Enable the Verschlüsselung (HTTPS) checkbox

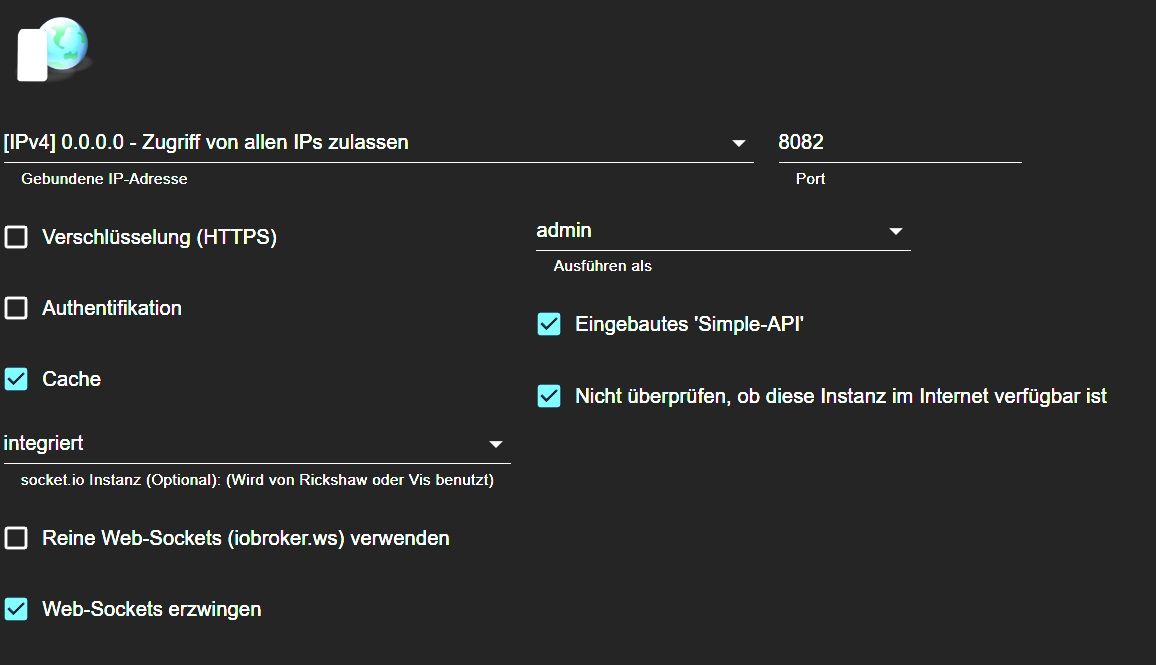pyautogui.click(x=16, y=238)
